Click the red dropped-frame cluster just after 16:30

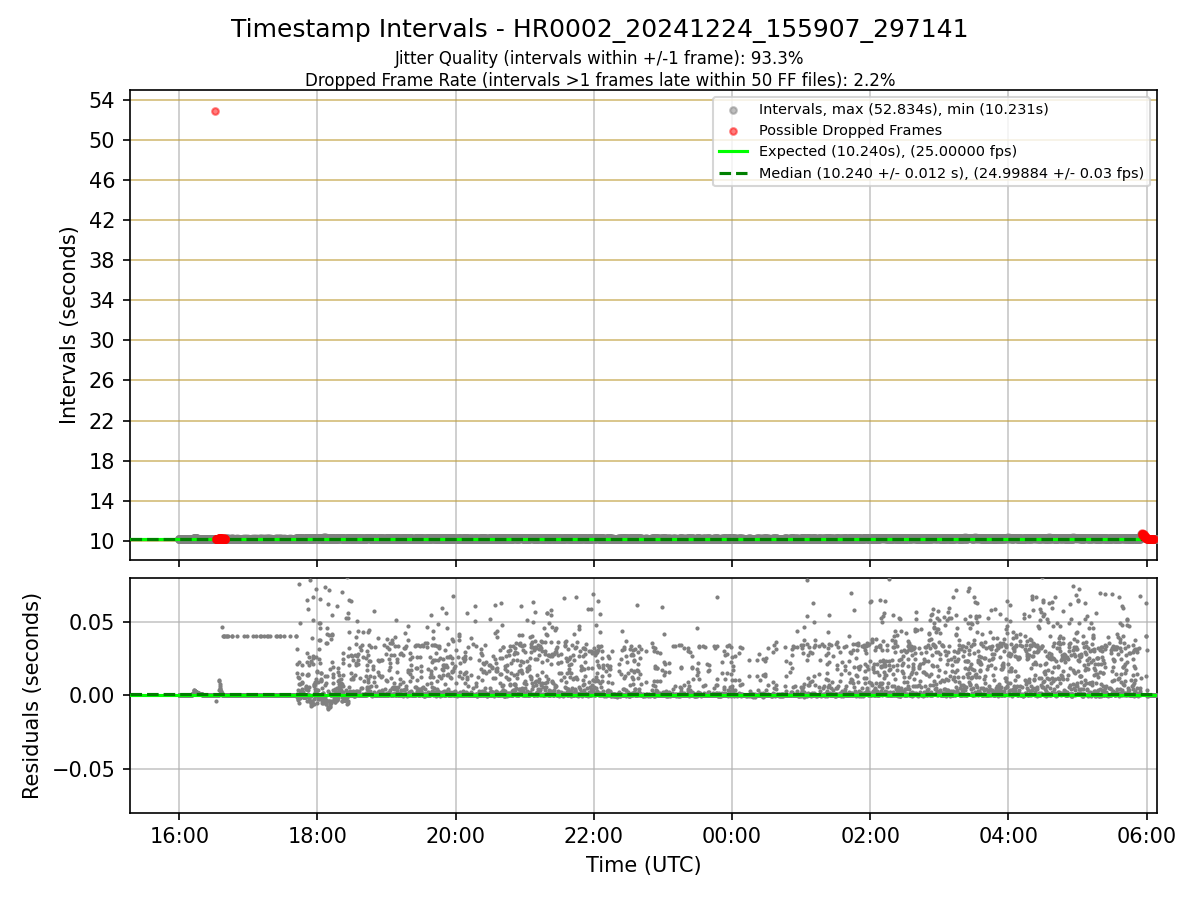point(221,539)
